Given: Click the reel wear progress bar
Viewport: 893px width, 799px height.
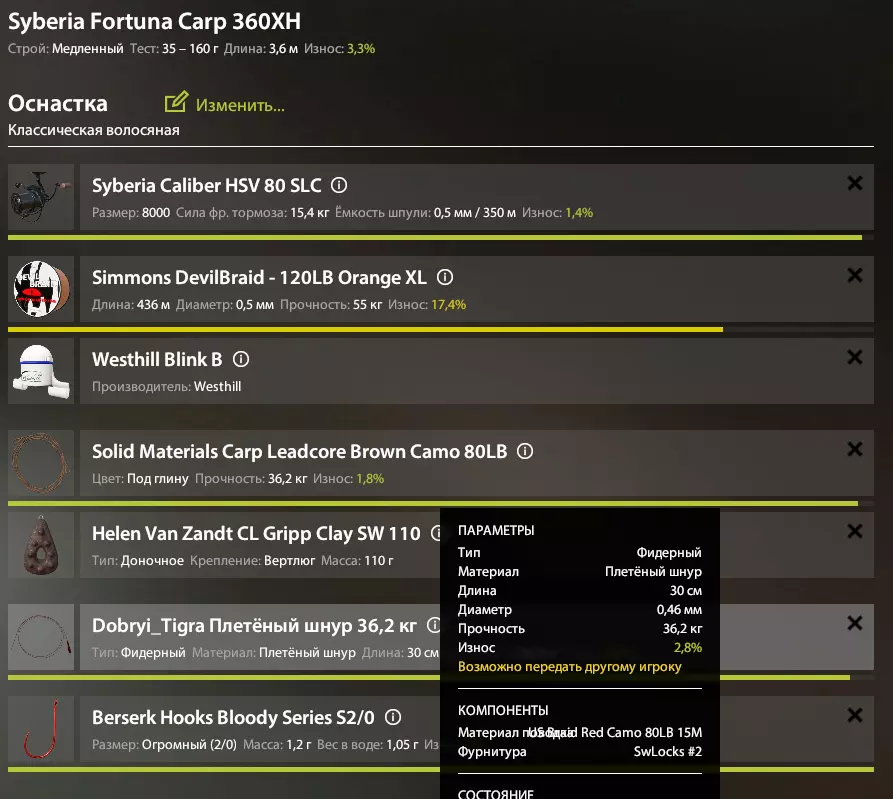Looking at the screenshot, I should tap(441, 237).
